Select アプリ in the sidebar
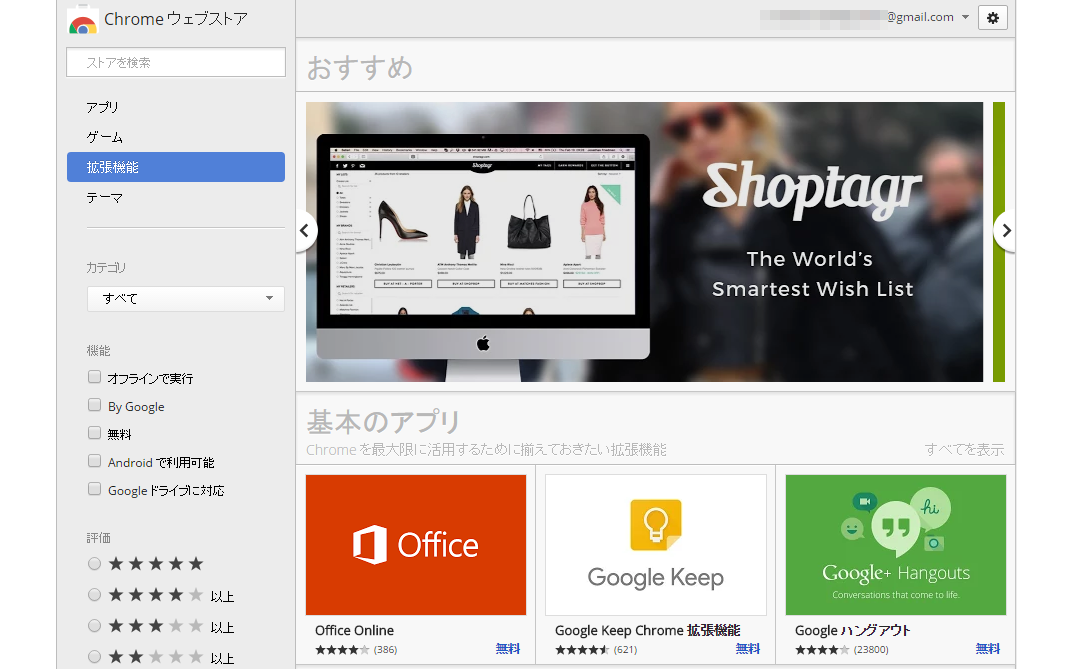Image resolution: width=1073 pixels, height=669 pixels. (x=103, y=107)
